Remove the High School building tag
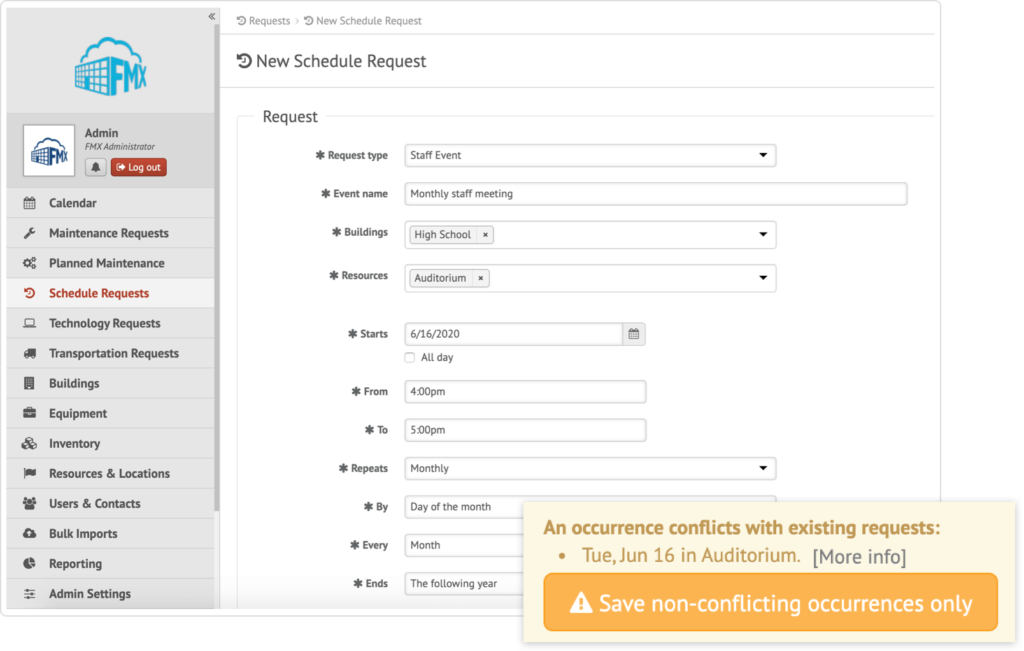The width and height of the screenshot is (1024, 651). click(x=486, y=235)
